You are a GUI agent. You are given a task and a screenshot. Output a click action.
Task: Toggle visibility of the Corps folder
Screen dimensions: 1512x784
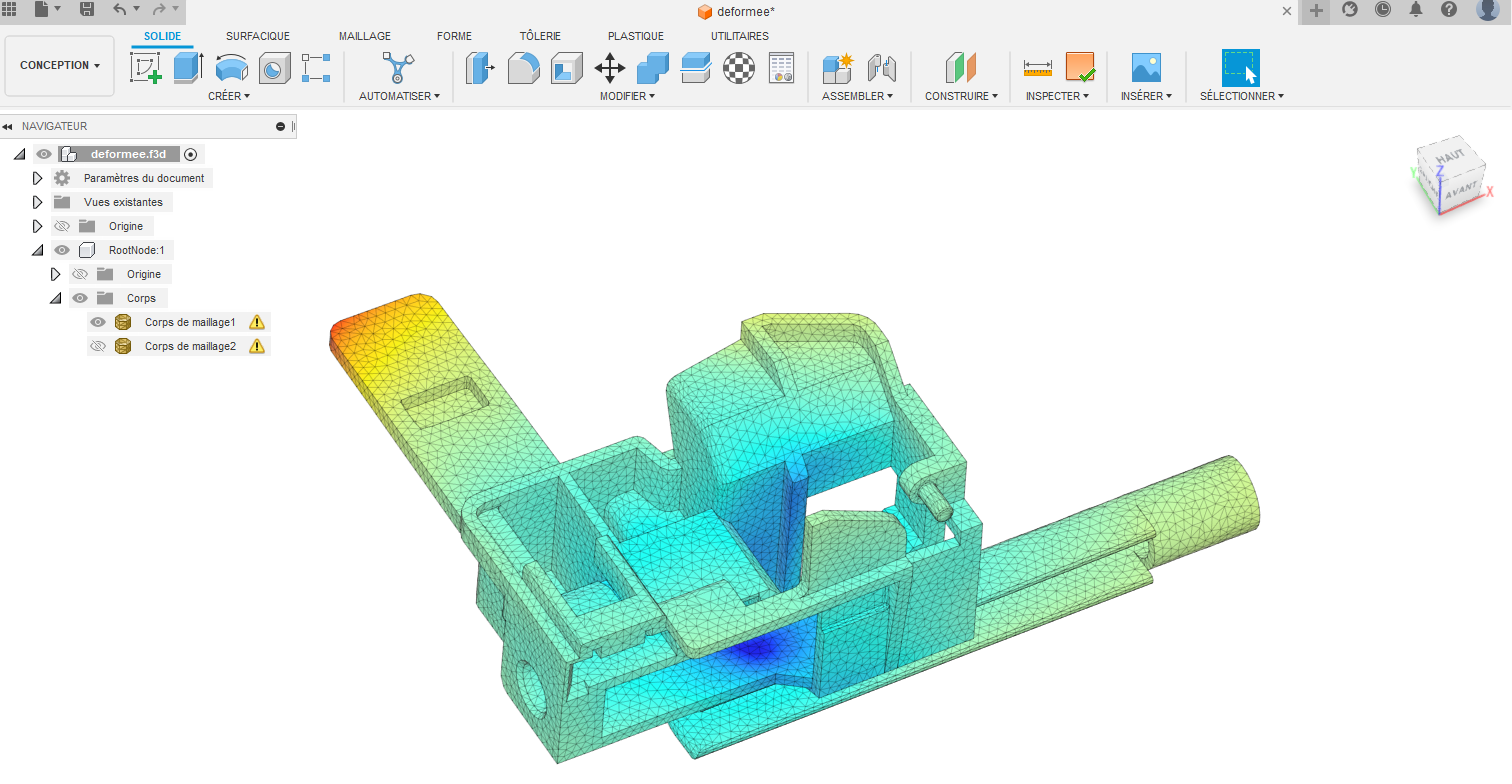point(80,298)
